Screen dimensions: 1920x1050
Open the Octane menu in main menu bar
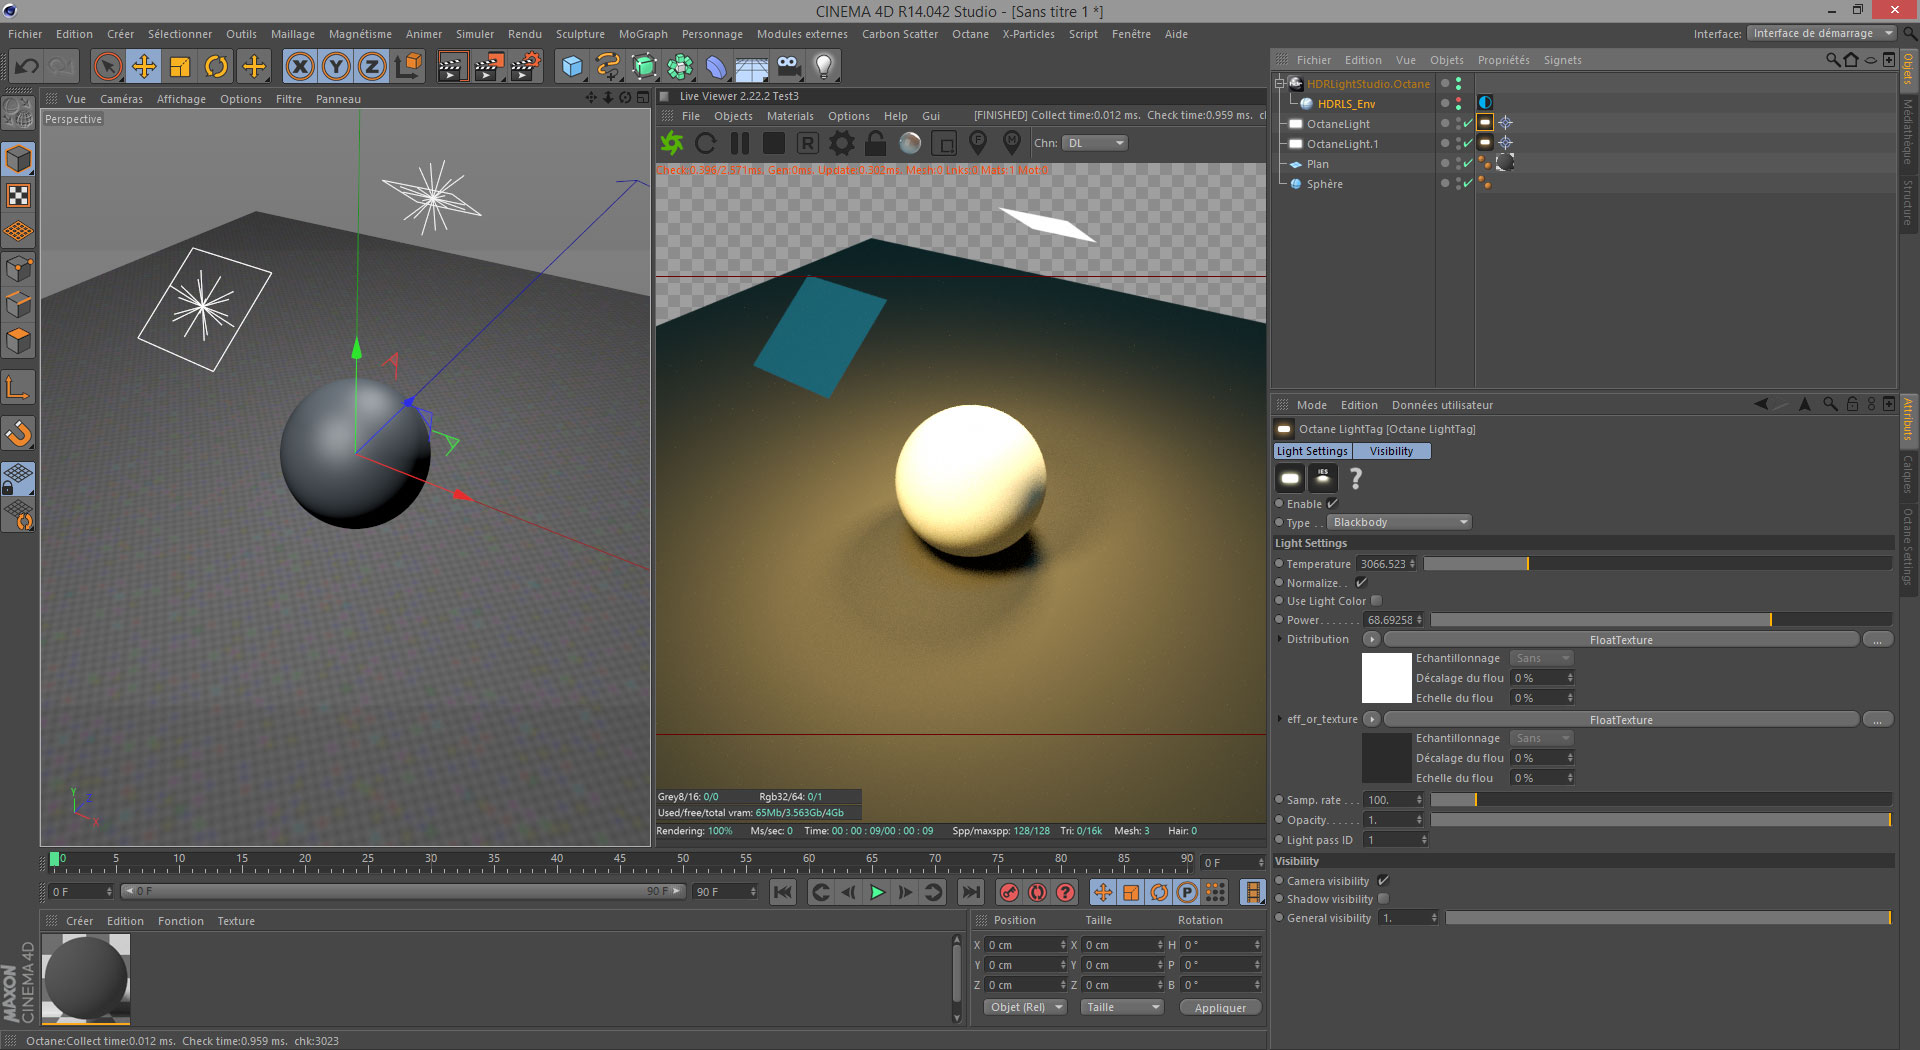pos(970,34)
